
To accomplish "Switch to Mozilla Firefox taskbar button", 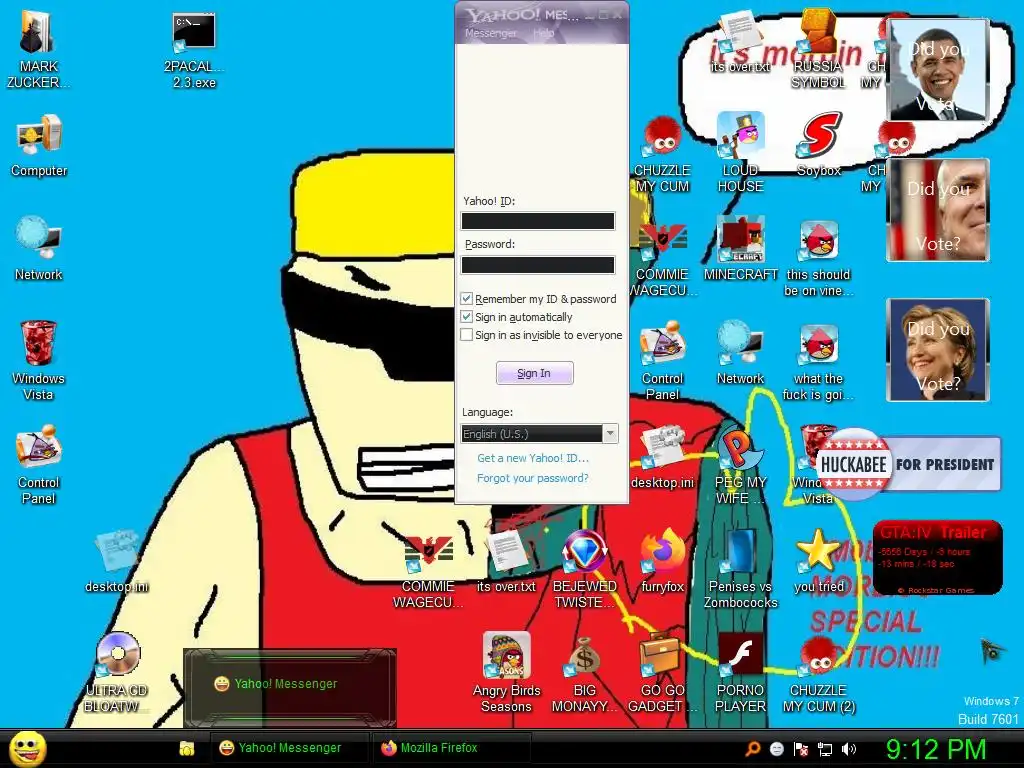I will click(x=451, y=748).
